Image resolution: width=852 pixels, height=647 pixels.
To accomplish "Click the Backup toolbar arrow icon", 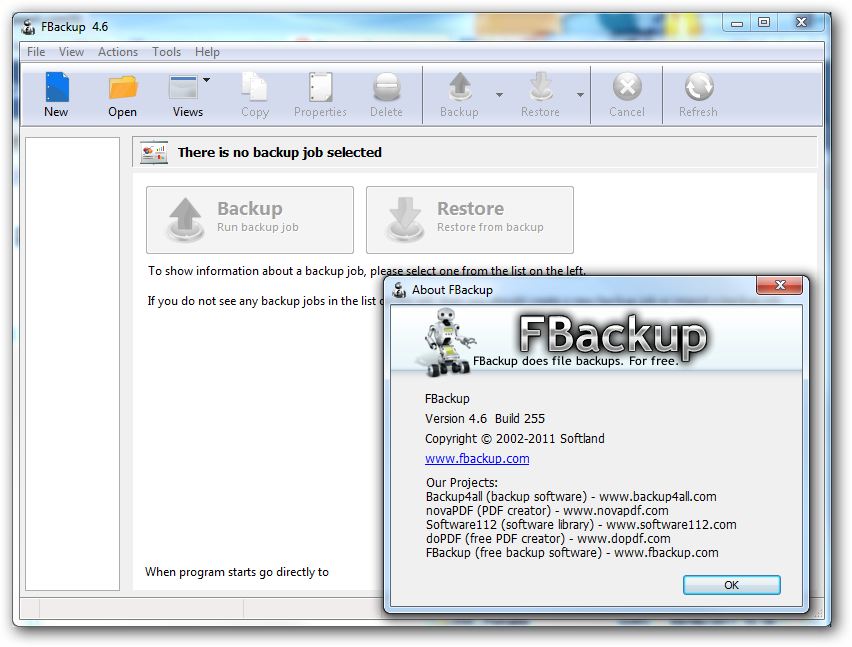I will tap(460, 87).
